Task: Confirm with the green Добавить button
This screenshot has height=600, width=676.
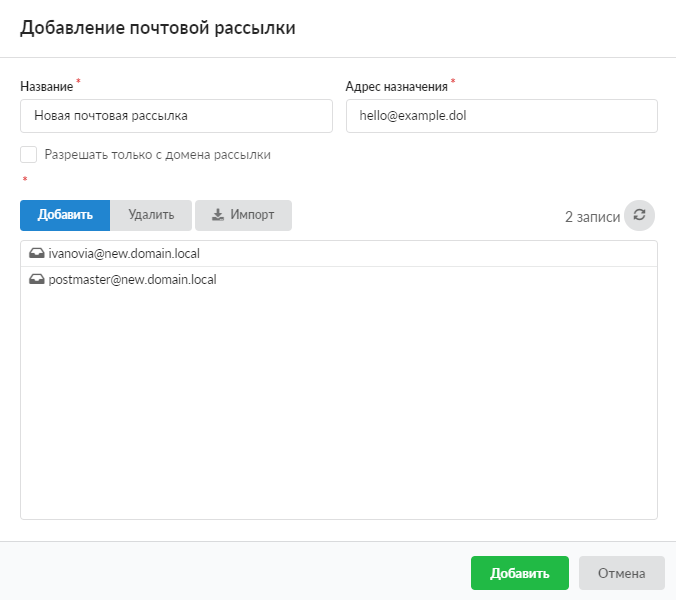Action: tap(520, 573)
